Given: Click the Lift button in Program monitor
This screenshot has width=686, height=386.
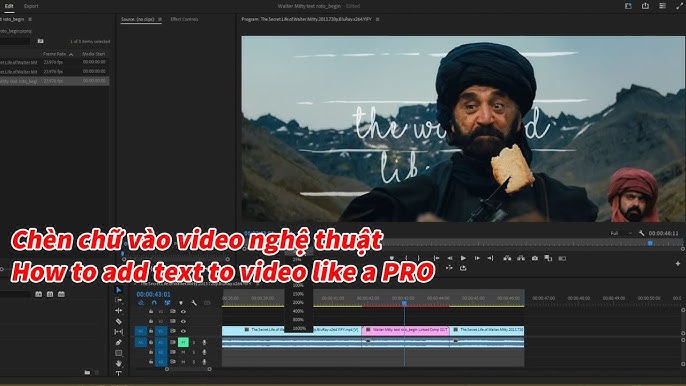Looking at the screenshot, I should pos(507,258).
